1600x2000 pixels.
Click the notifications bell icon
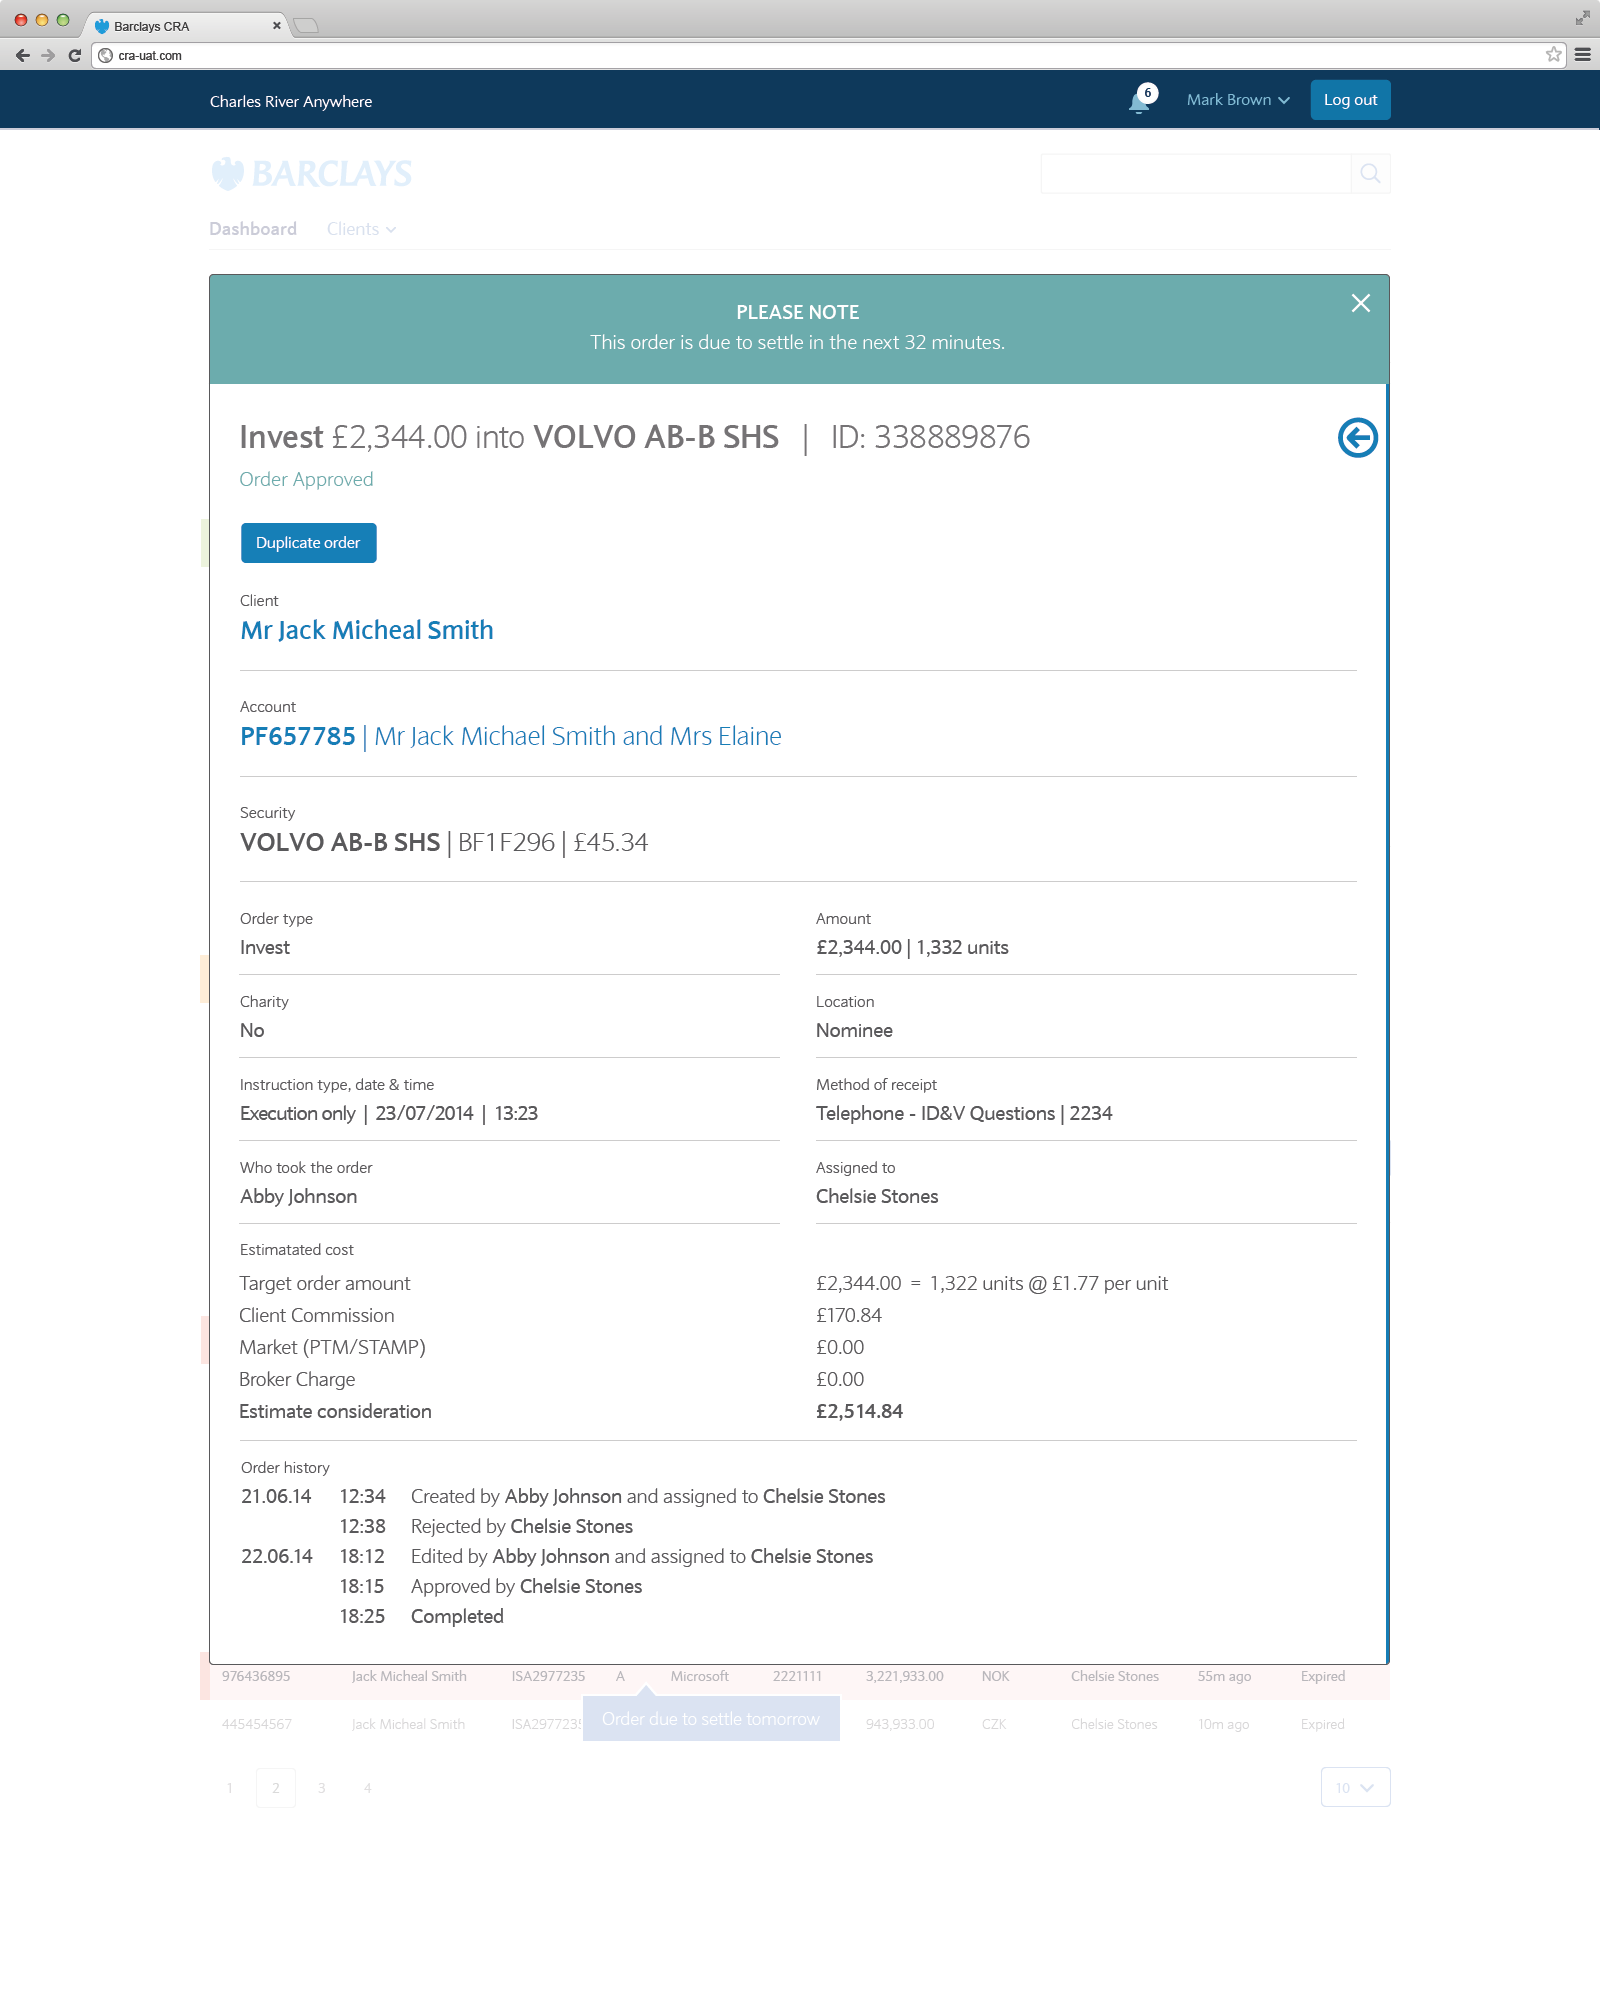click(x=1139, y=101)
